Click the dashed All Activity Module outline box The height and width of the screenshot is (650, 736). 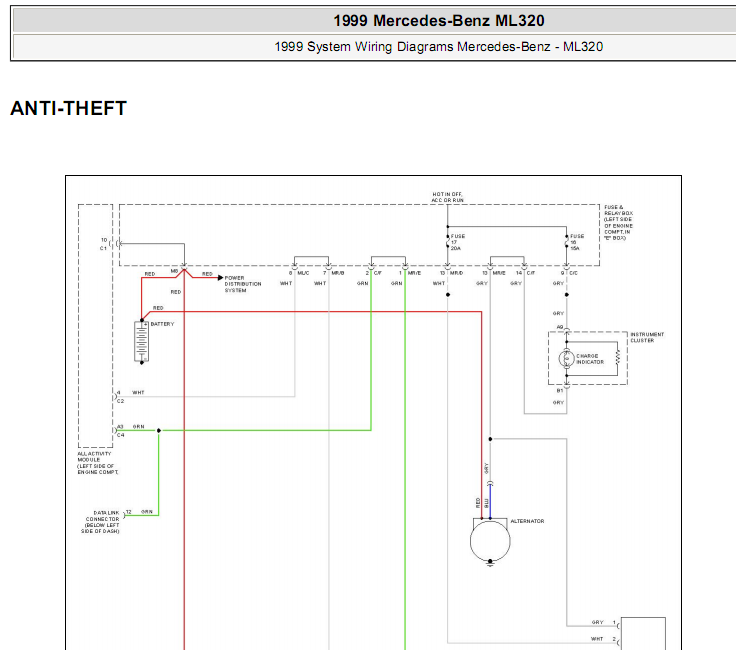point(96,326)
